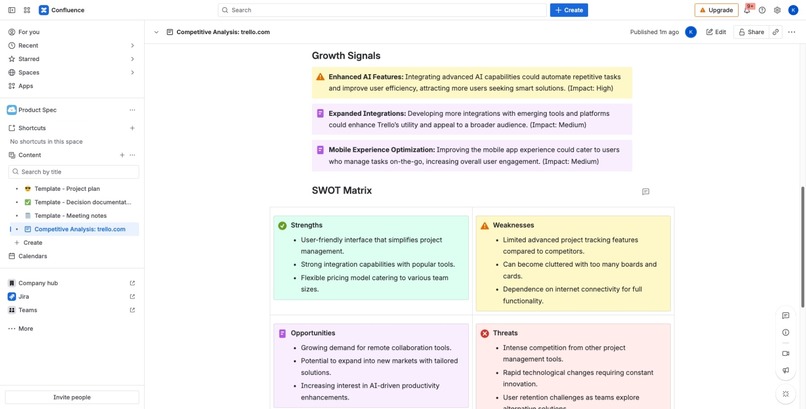Screen dimensions: 806x409
Task: Open Template - Meeting notes page
Action: pyautogui.click(x=70, y=215)
